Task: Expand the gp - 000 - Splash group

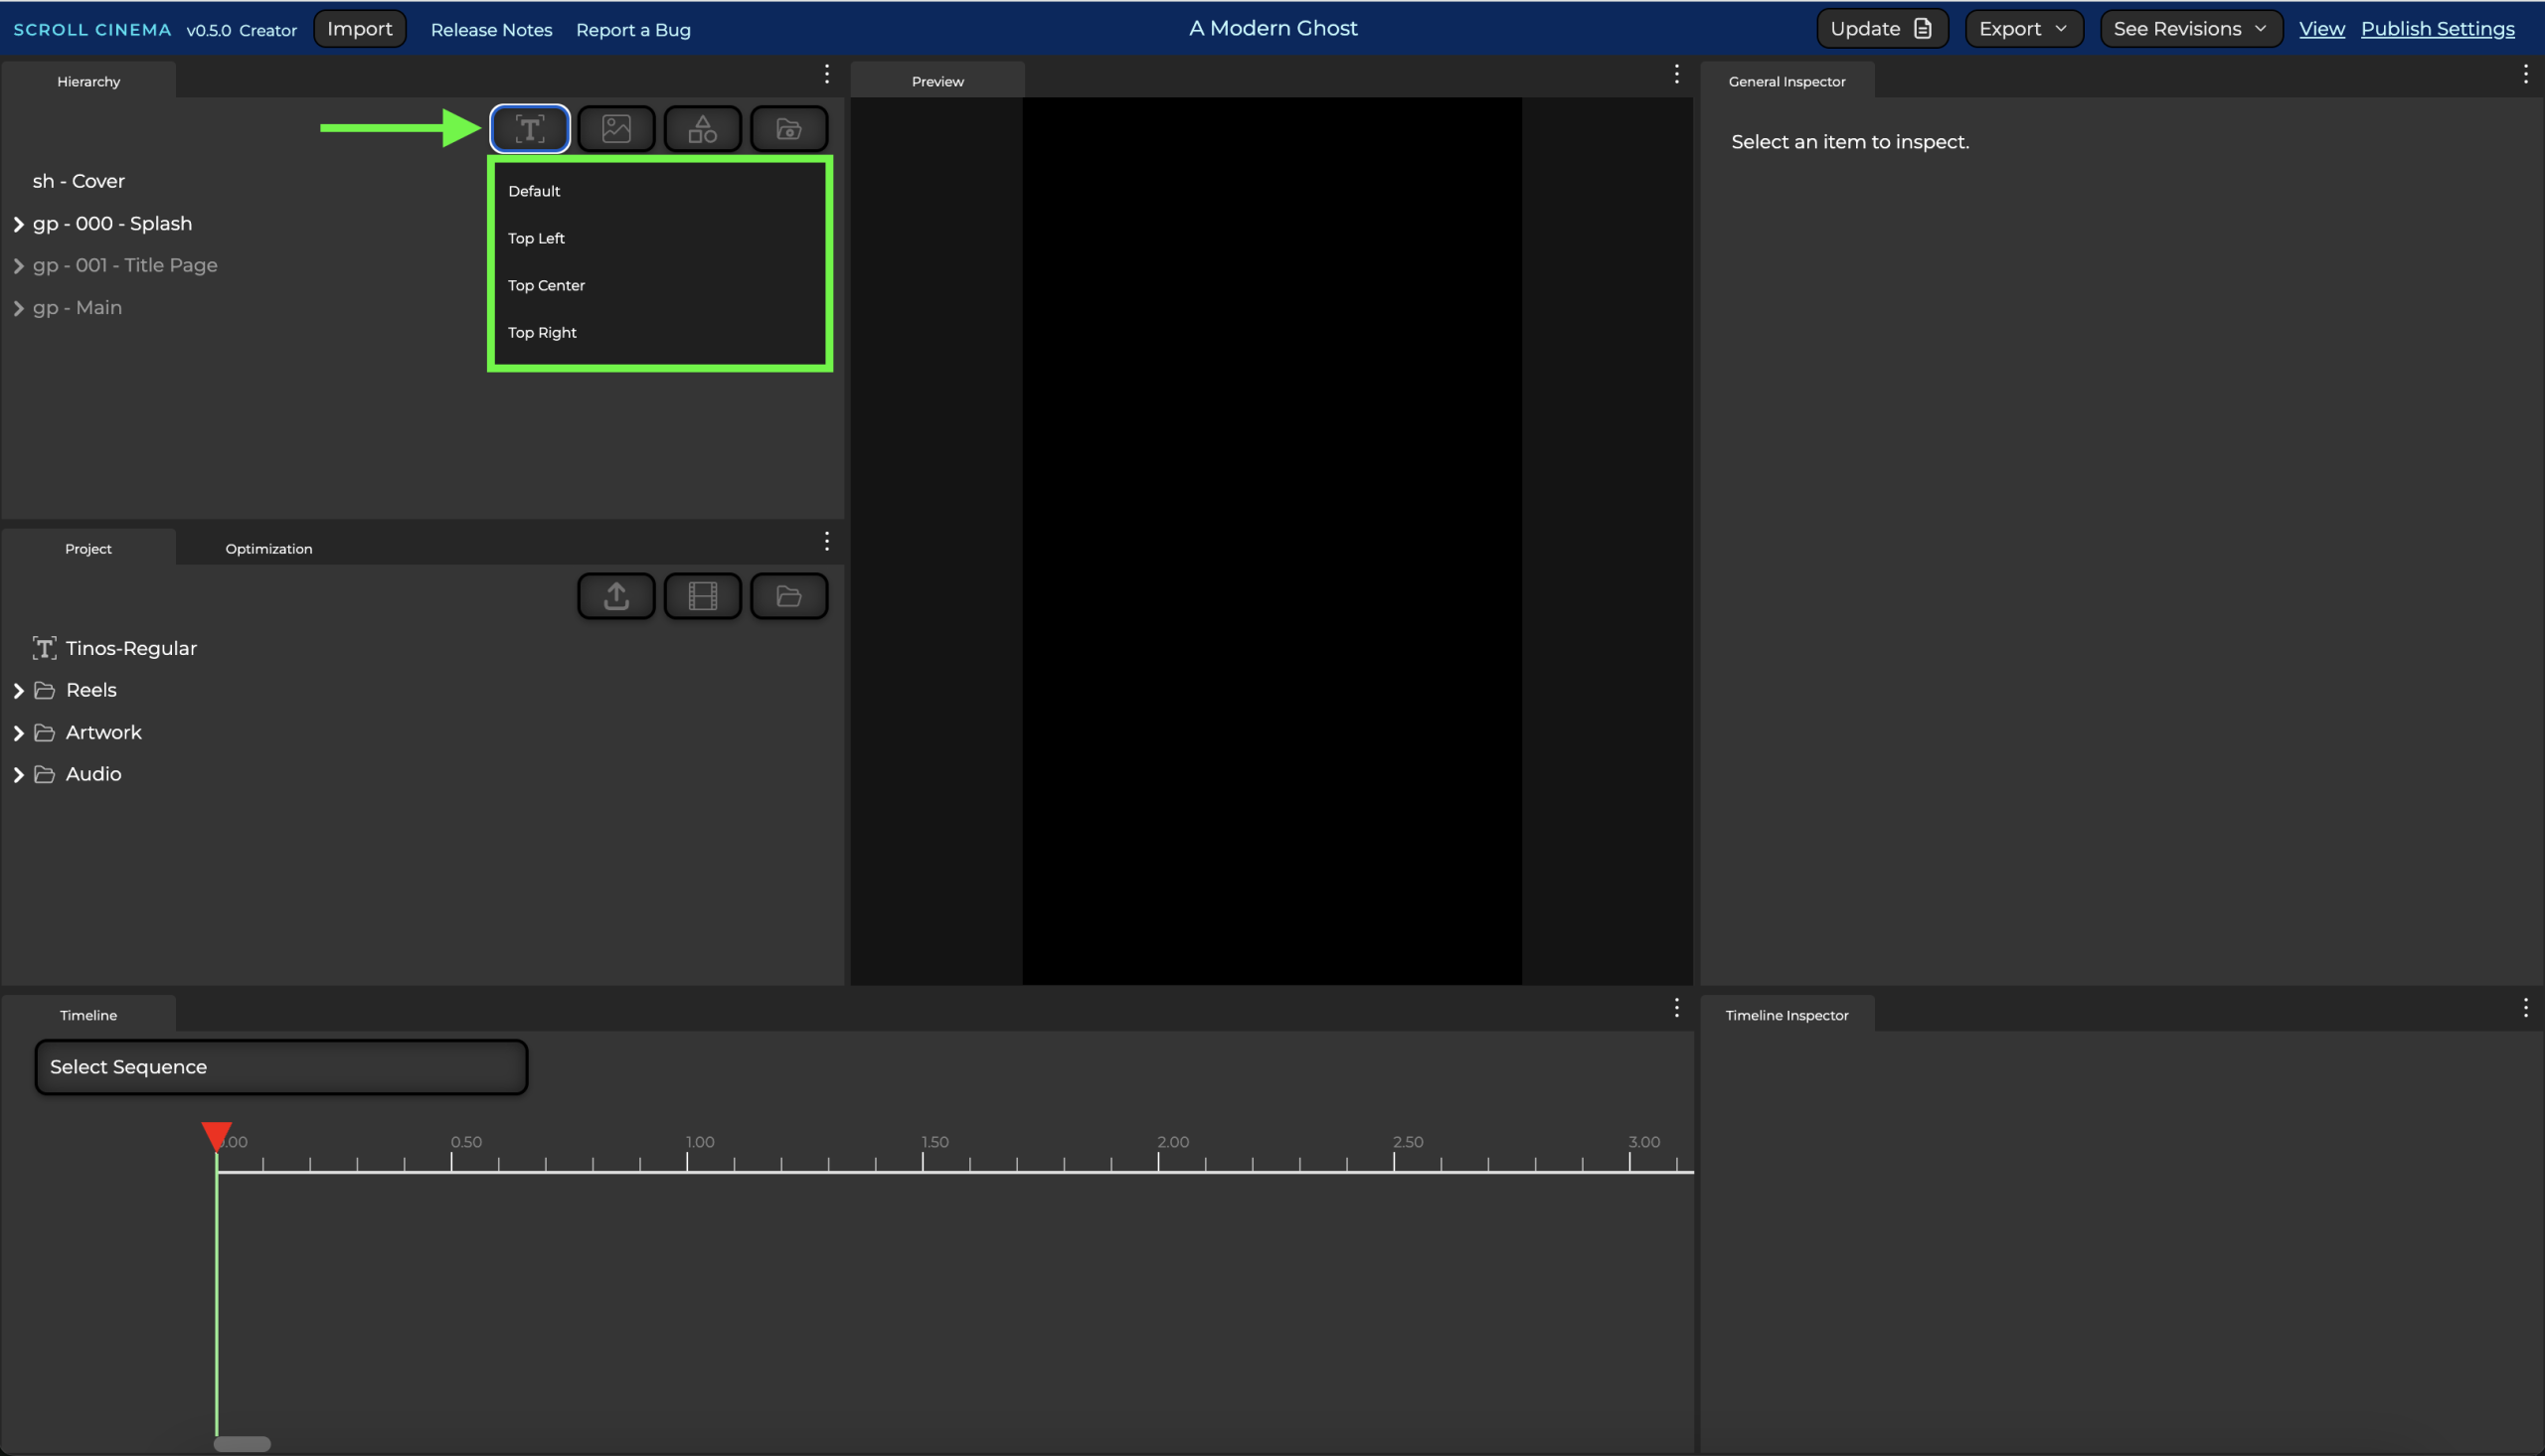Action: click(18, 224)
